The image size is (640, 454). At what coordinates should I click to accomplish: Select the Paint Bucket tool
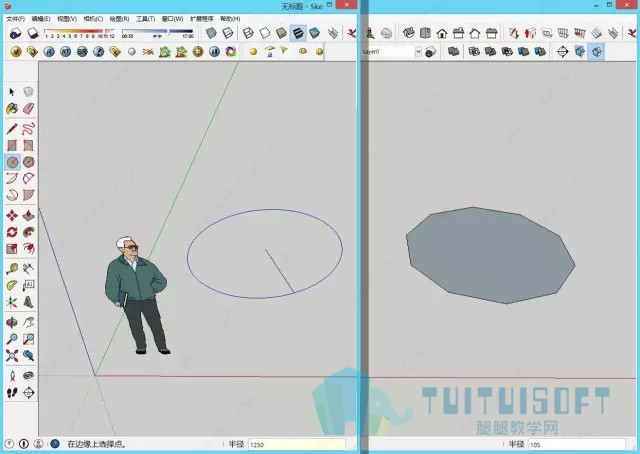(x=12, y=109)
